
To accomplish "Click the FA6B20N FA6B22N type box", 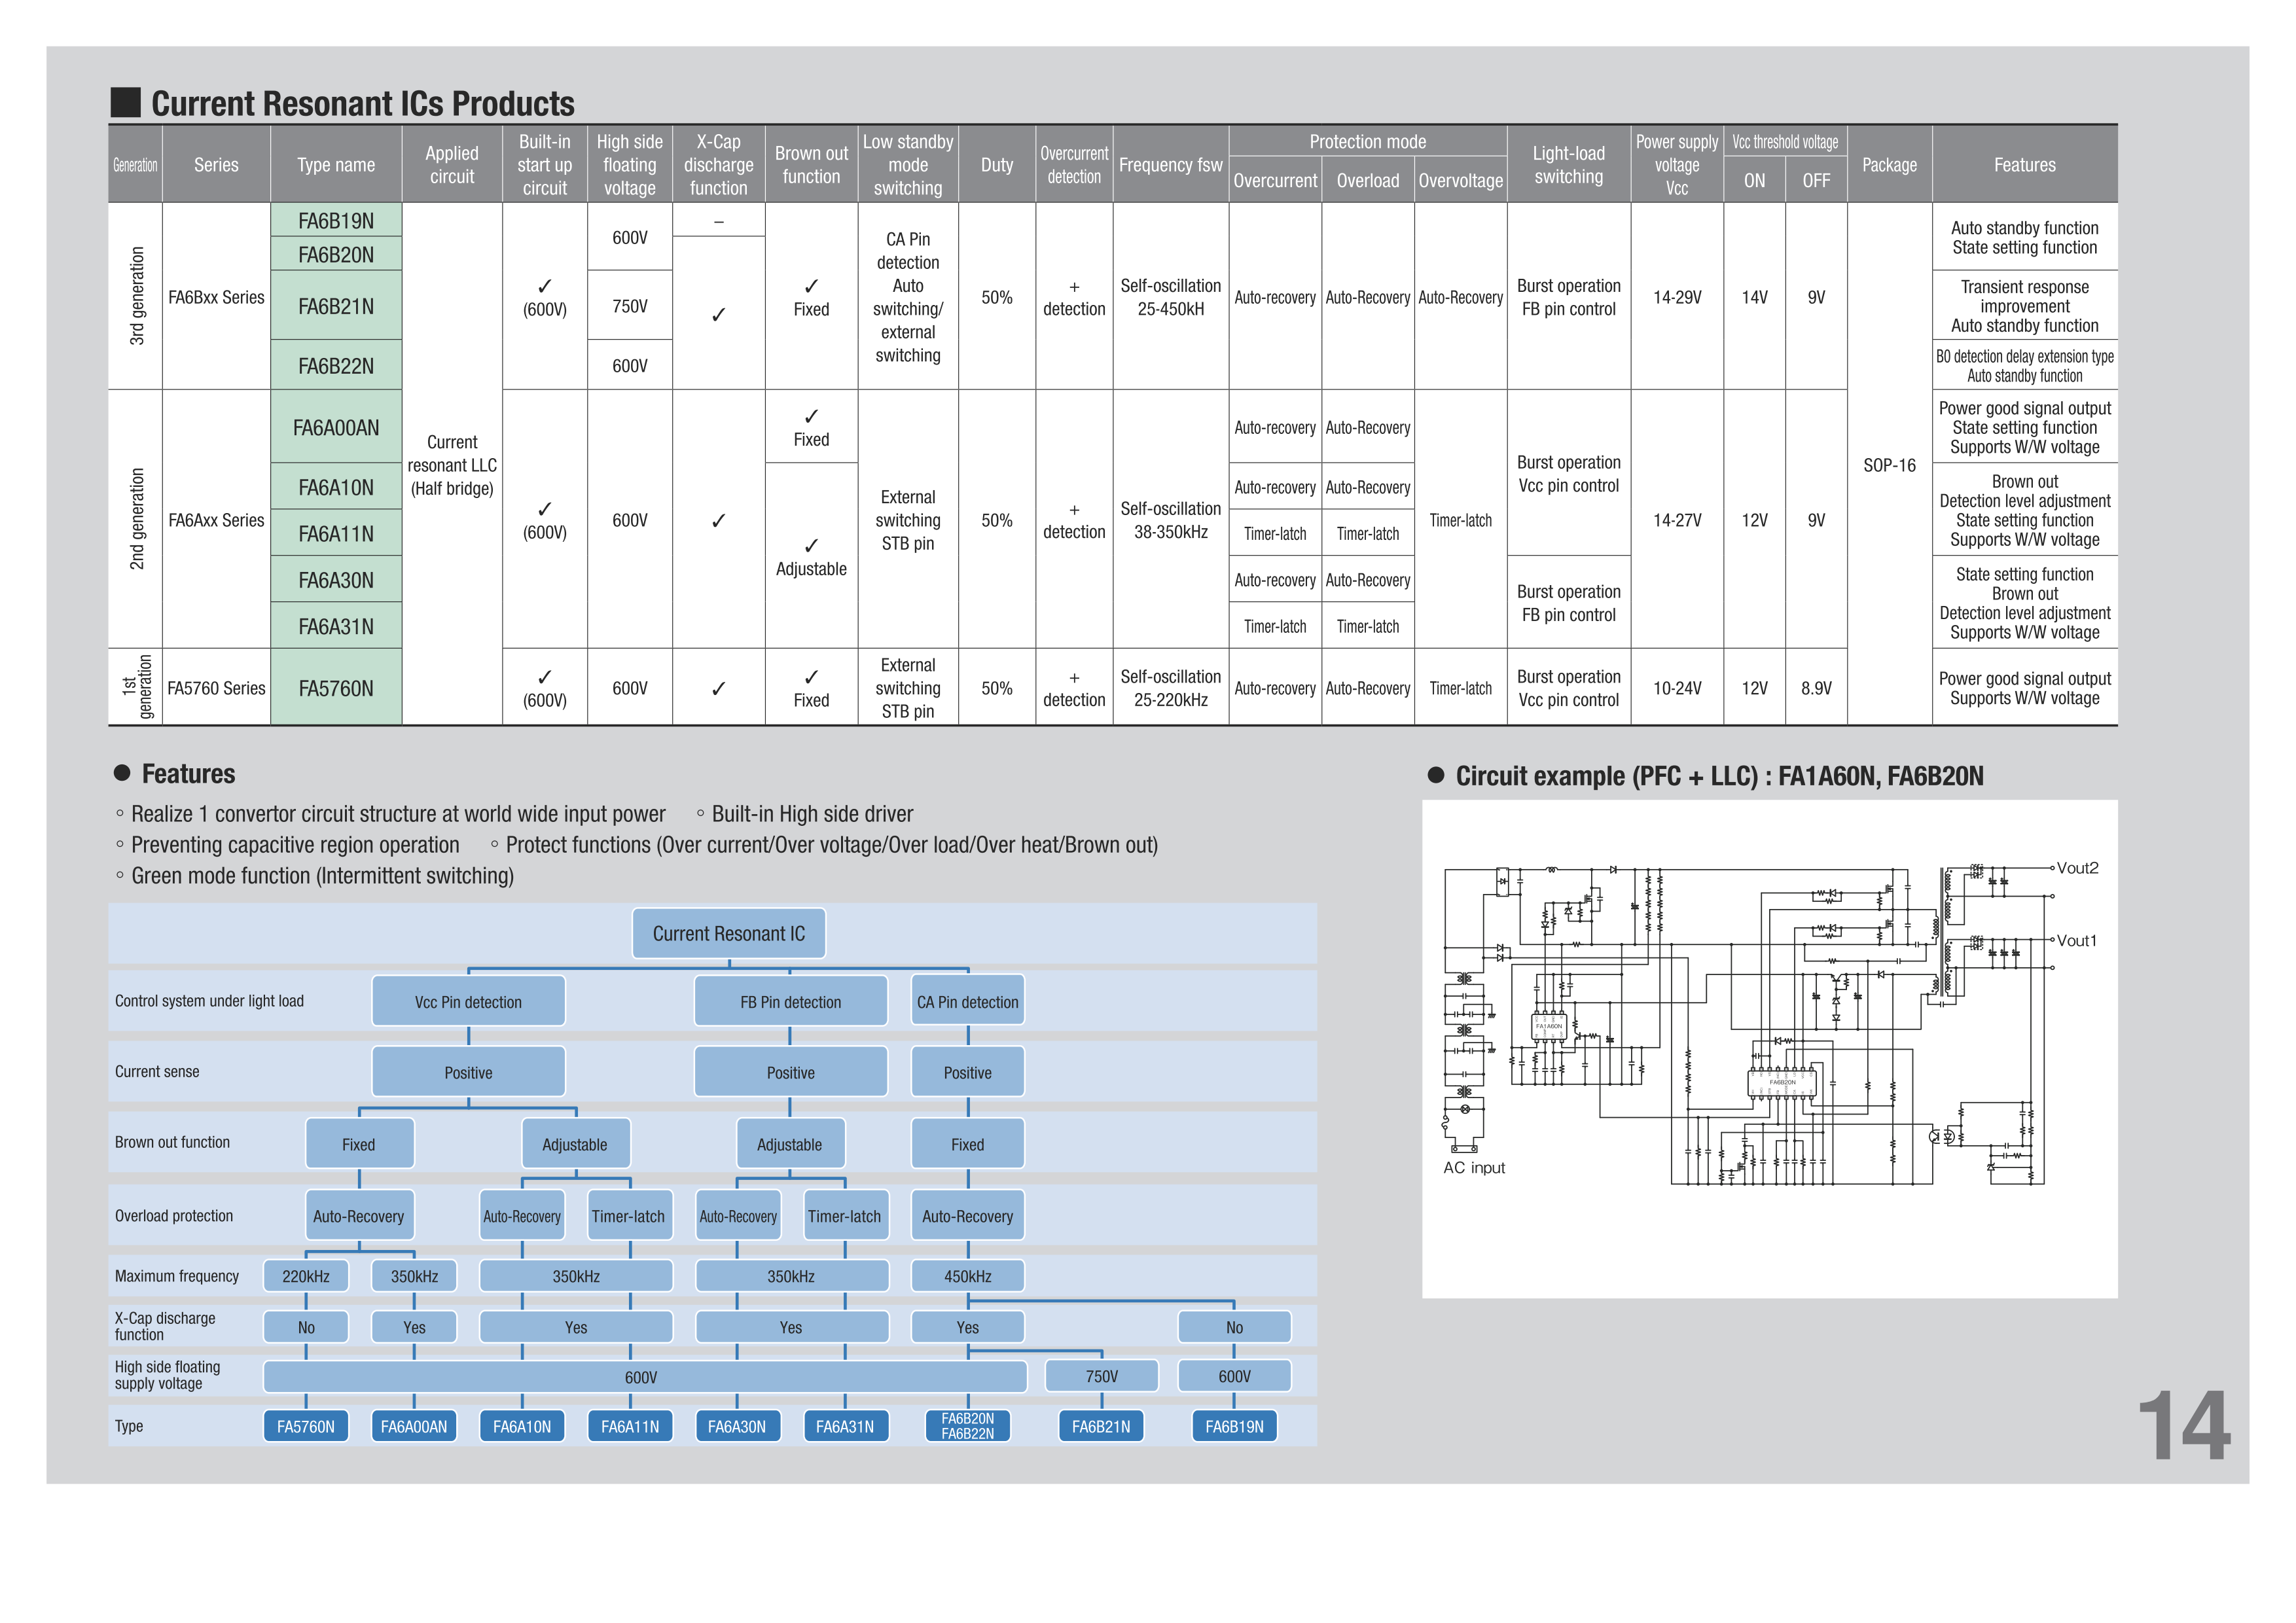I will pos(968,1426).
